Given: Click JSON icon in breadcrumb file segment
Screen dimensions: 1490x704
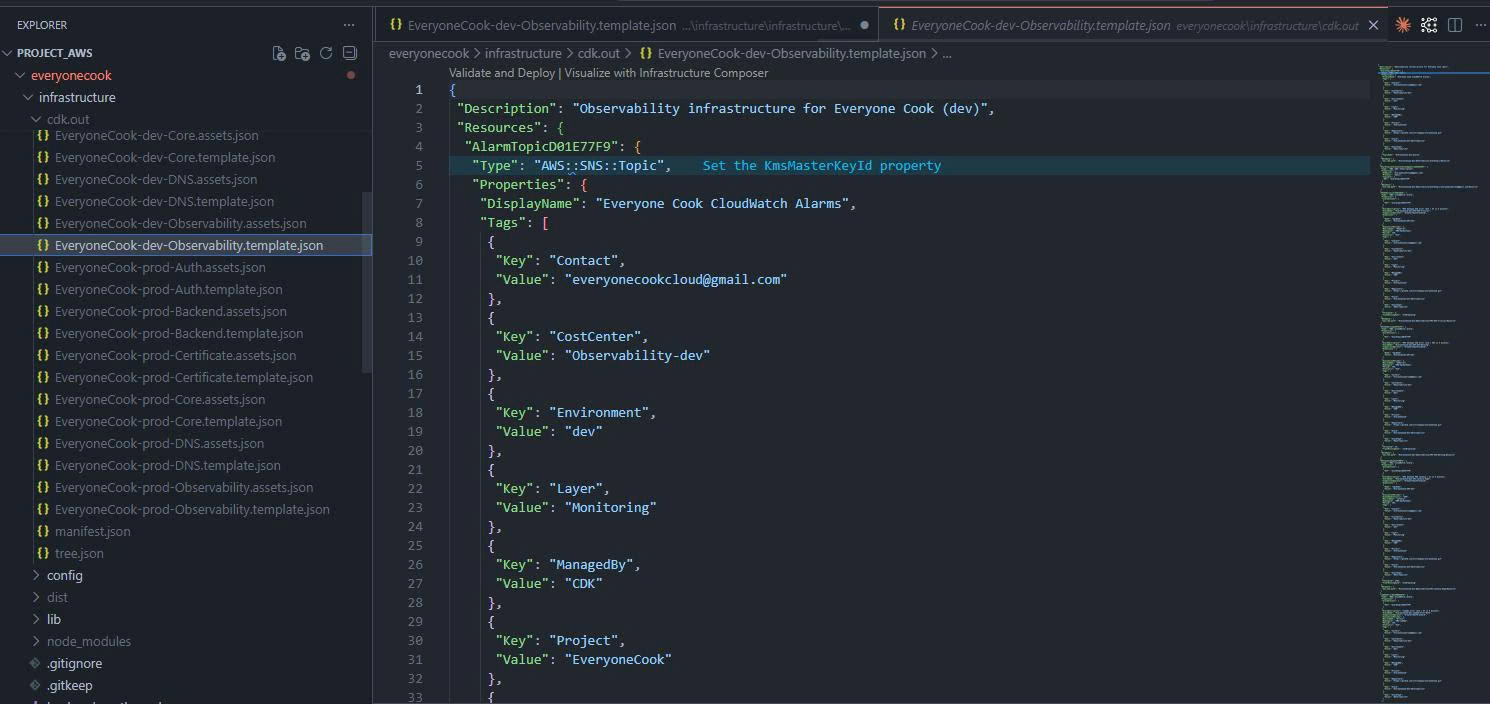Looking at the screenshot, I should 646,53.
